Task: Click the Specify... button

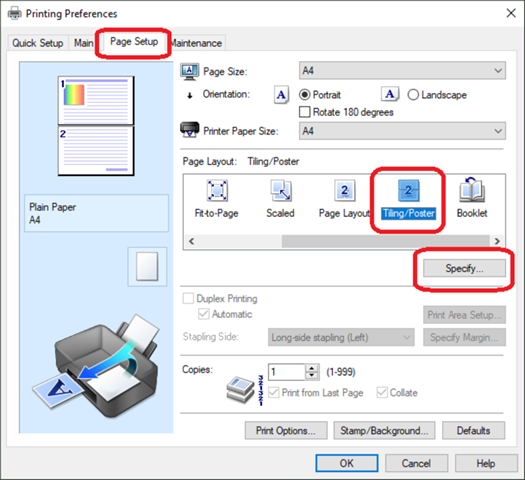Action: (x=464, y=268)
